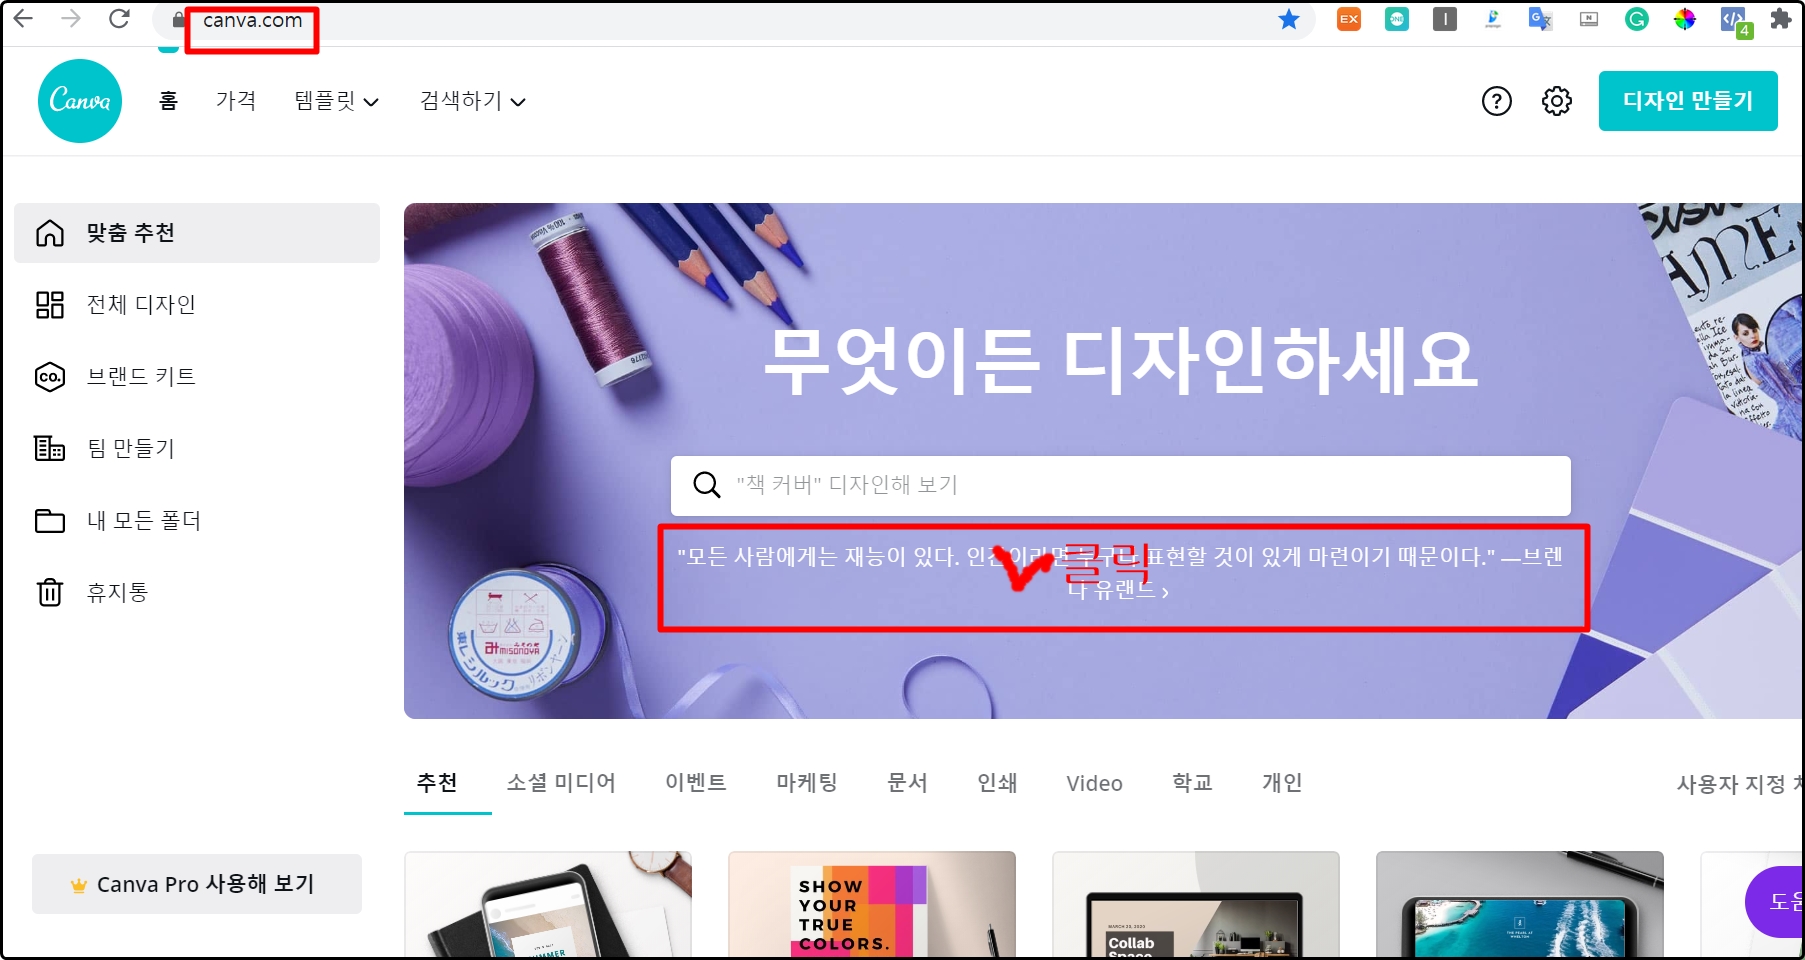Open 내 모든 폴더 in the sidebar

(x=197, y=521)
